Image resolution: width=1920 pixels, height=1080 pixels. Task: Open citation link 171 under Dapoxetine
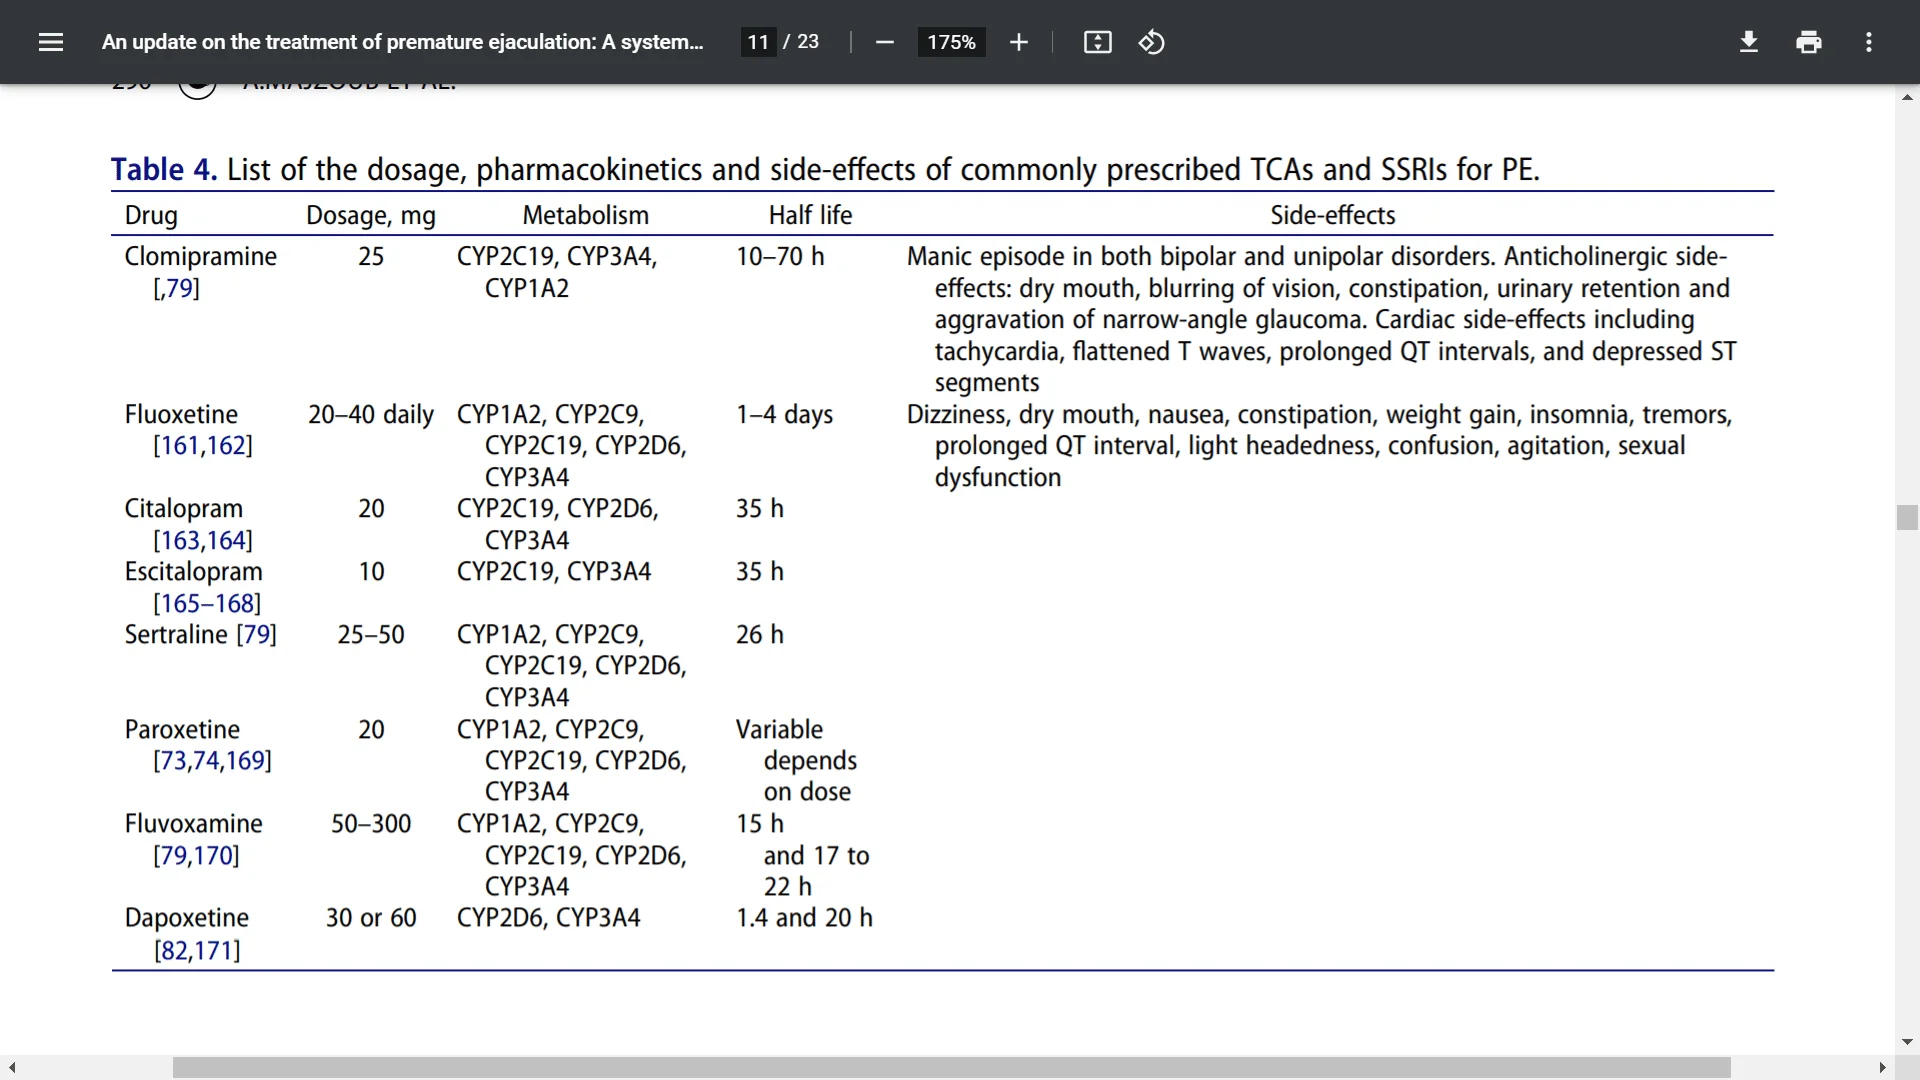coord(214,950)
